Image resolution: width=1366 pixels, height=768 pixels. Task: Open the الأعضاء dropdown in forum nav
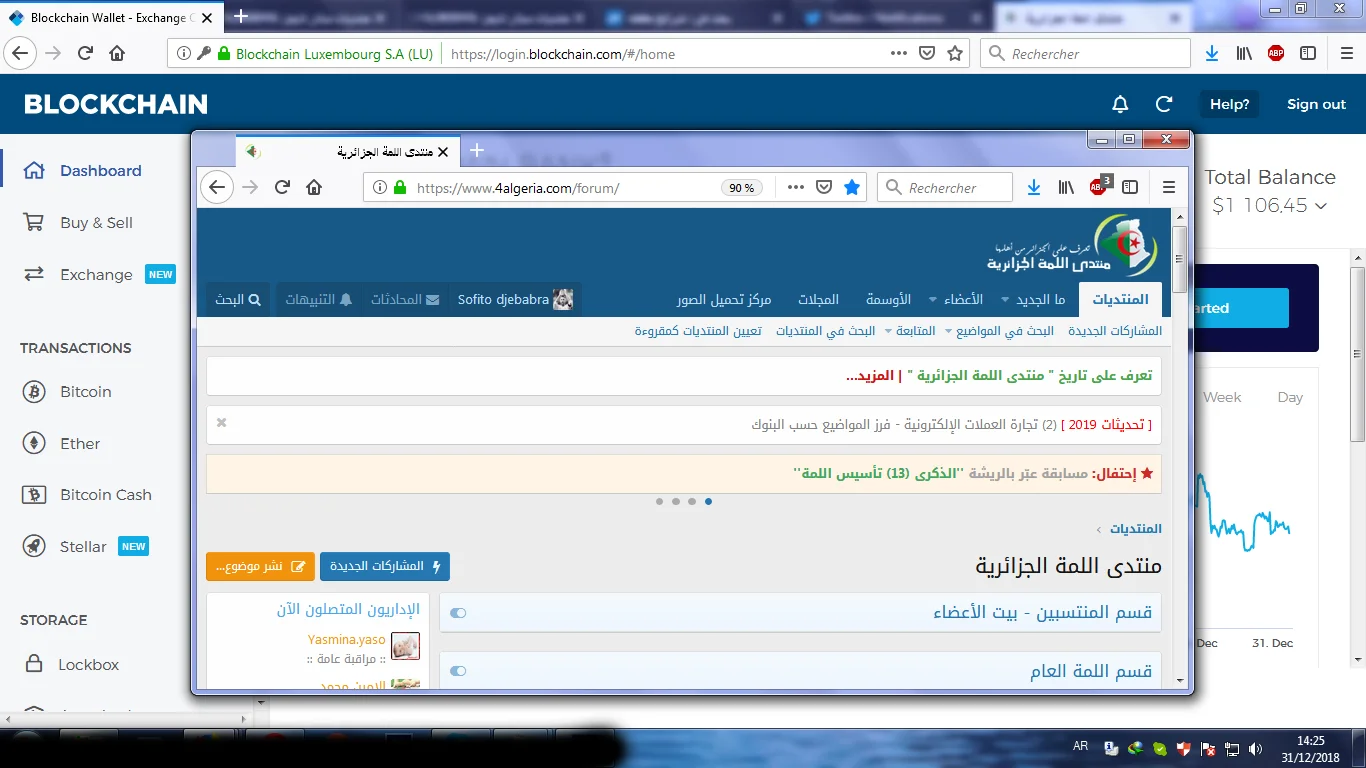[x=956, y=300]
